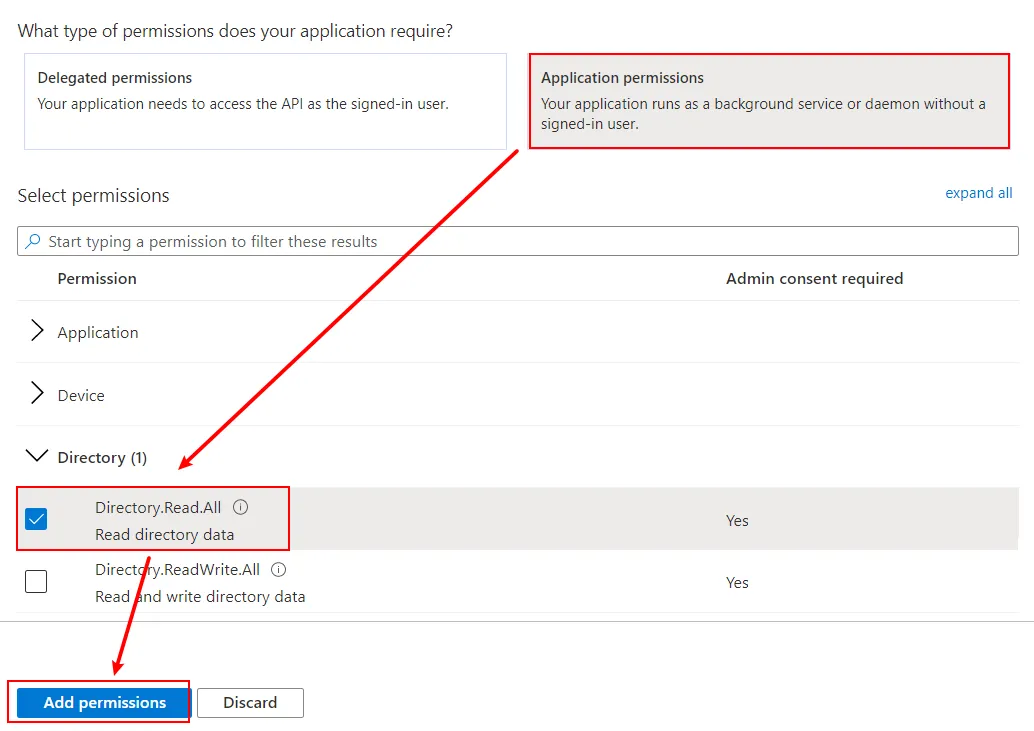Click the Directory (1) group label
The width and height of the screenshot is (1034, 731).
point(102,457)
